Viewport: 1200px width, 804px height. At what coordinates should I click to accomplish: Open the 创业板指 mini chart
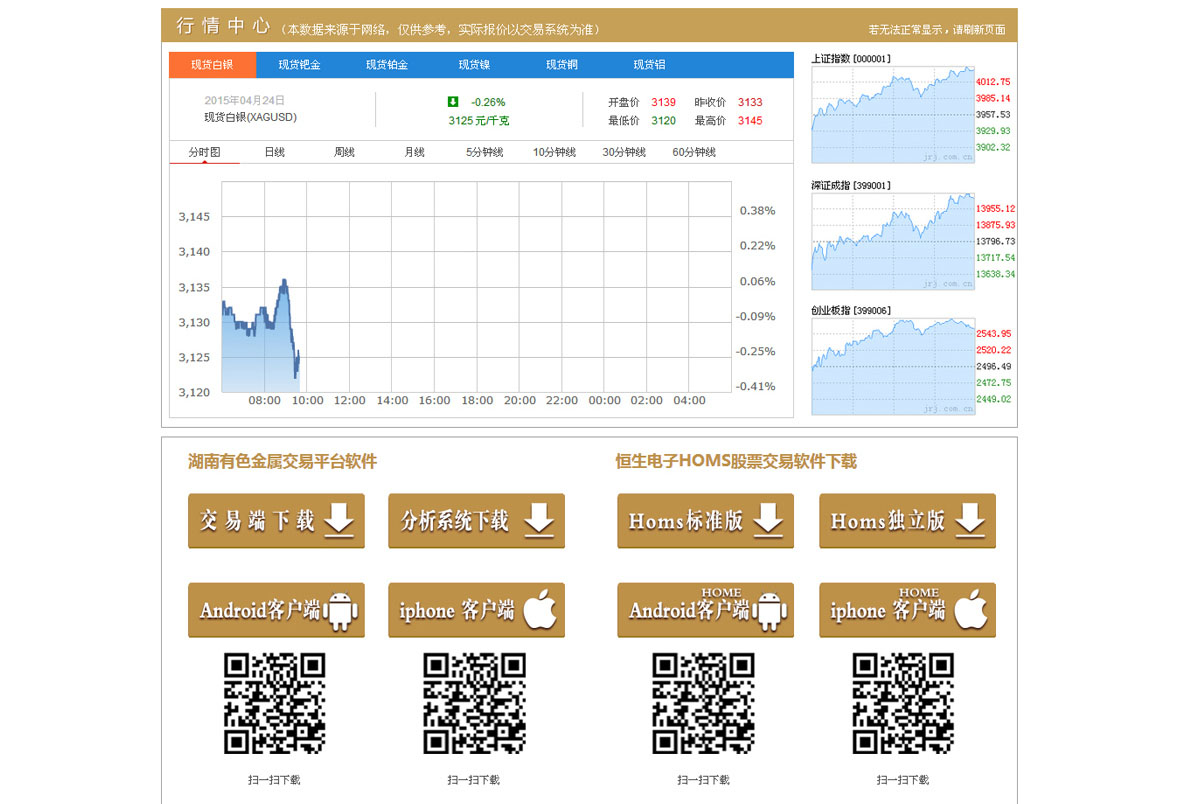point(893,367)
